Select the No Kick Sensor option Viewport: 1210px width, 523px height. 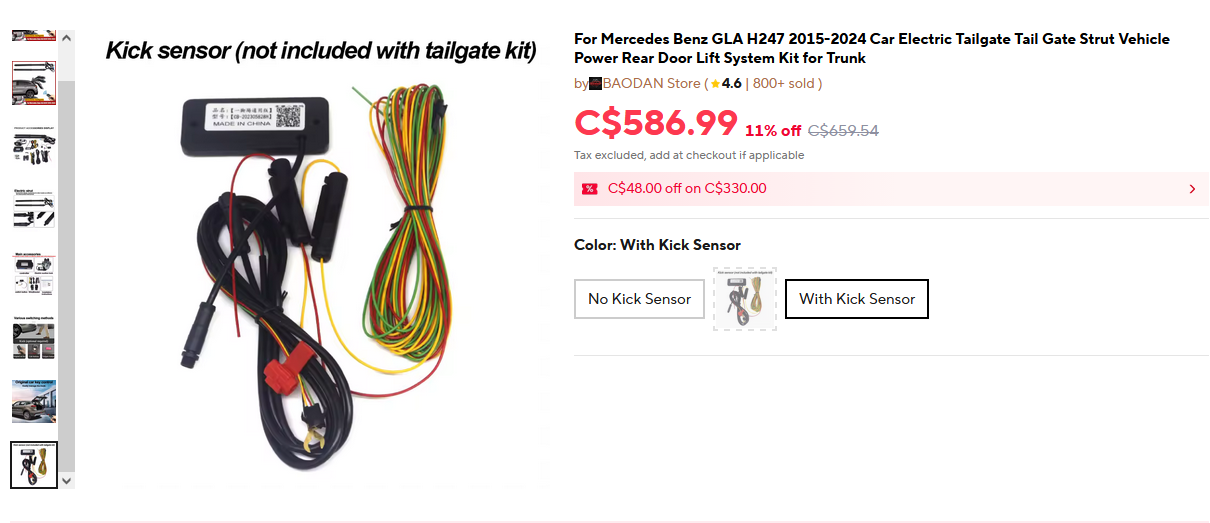pos(639,299)
